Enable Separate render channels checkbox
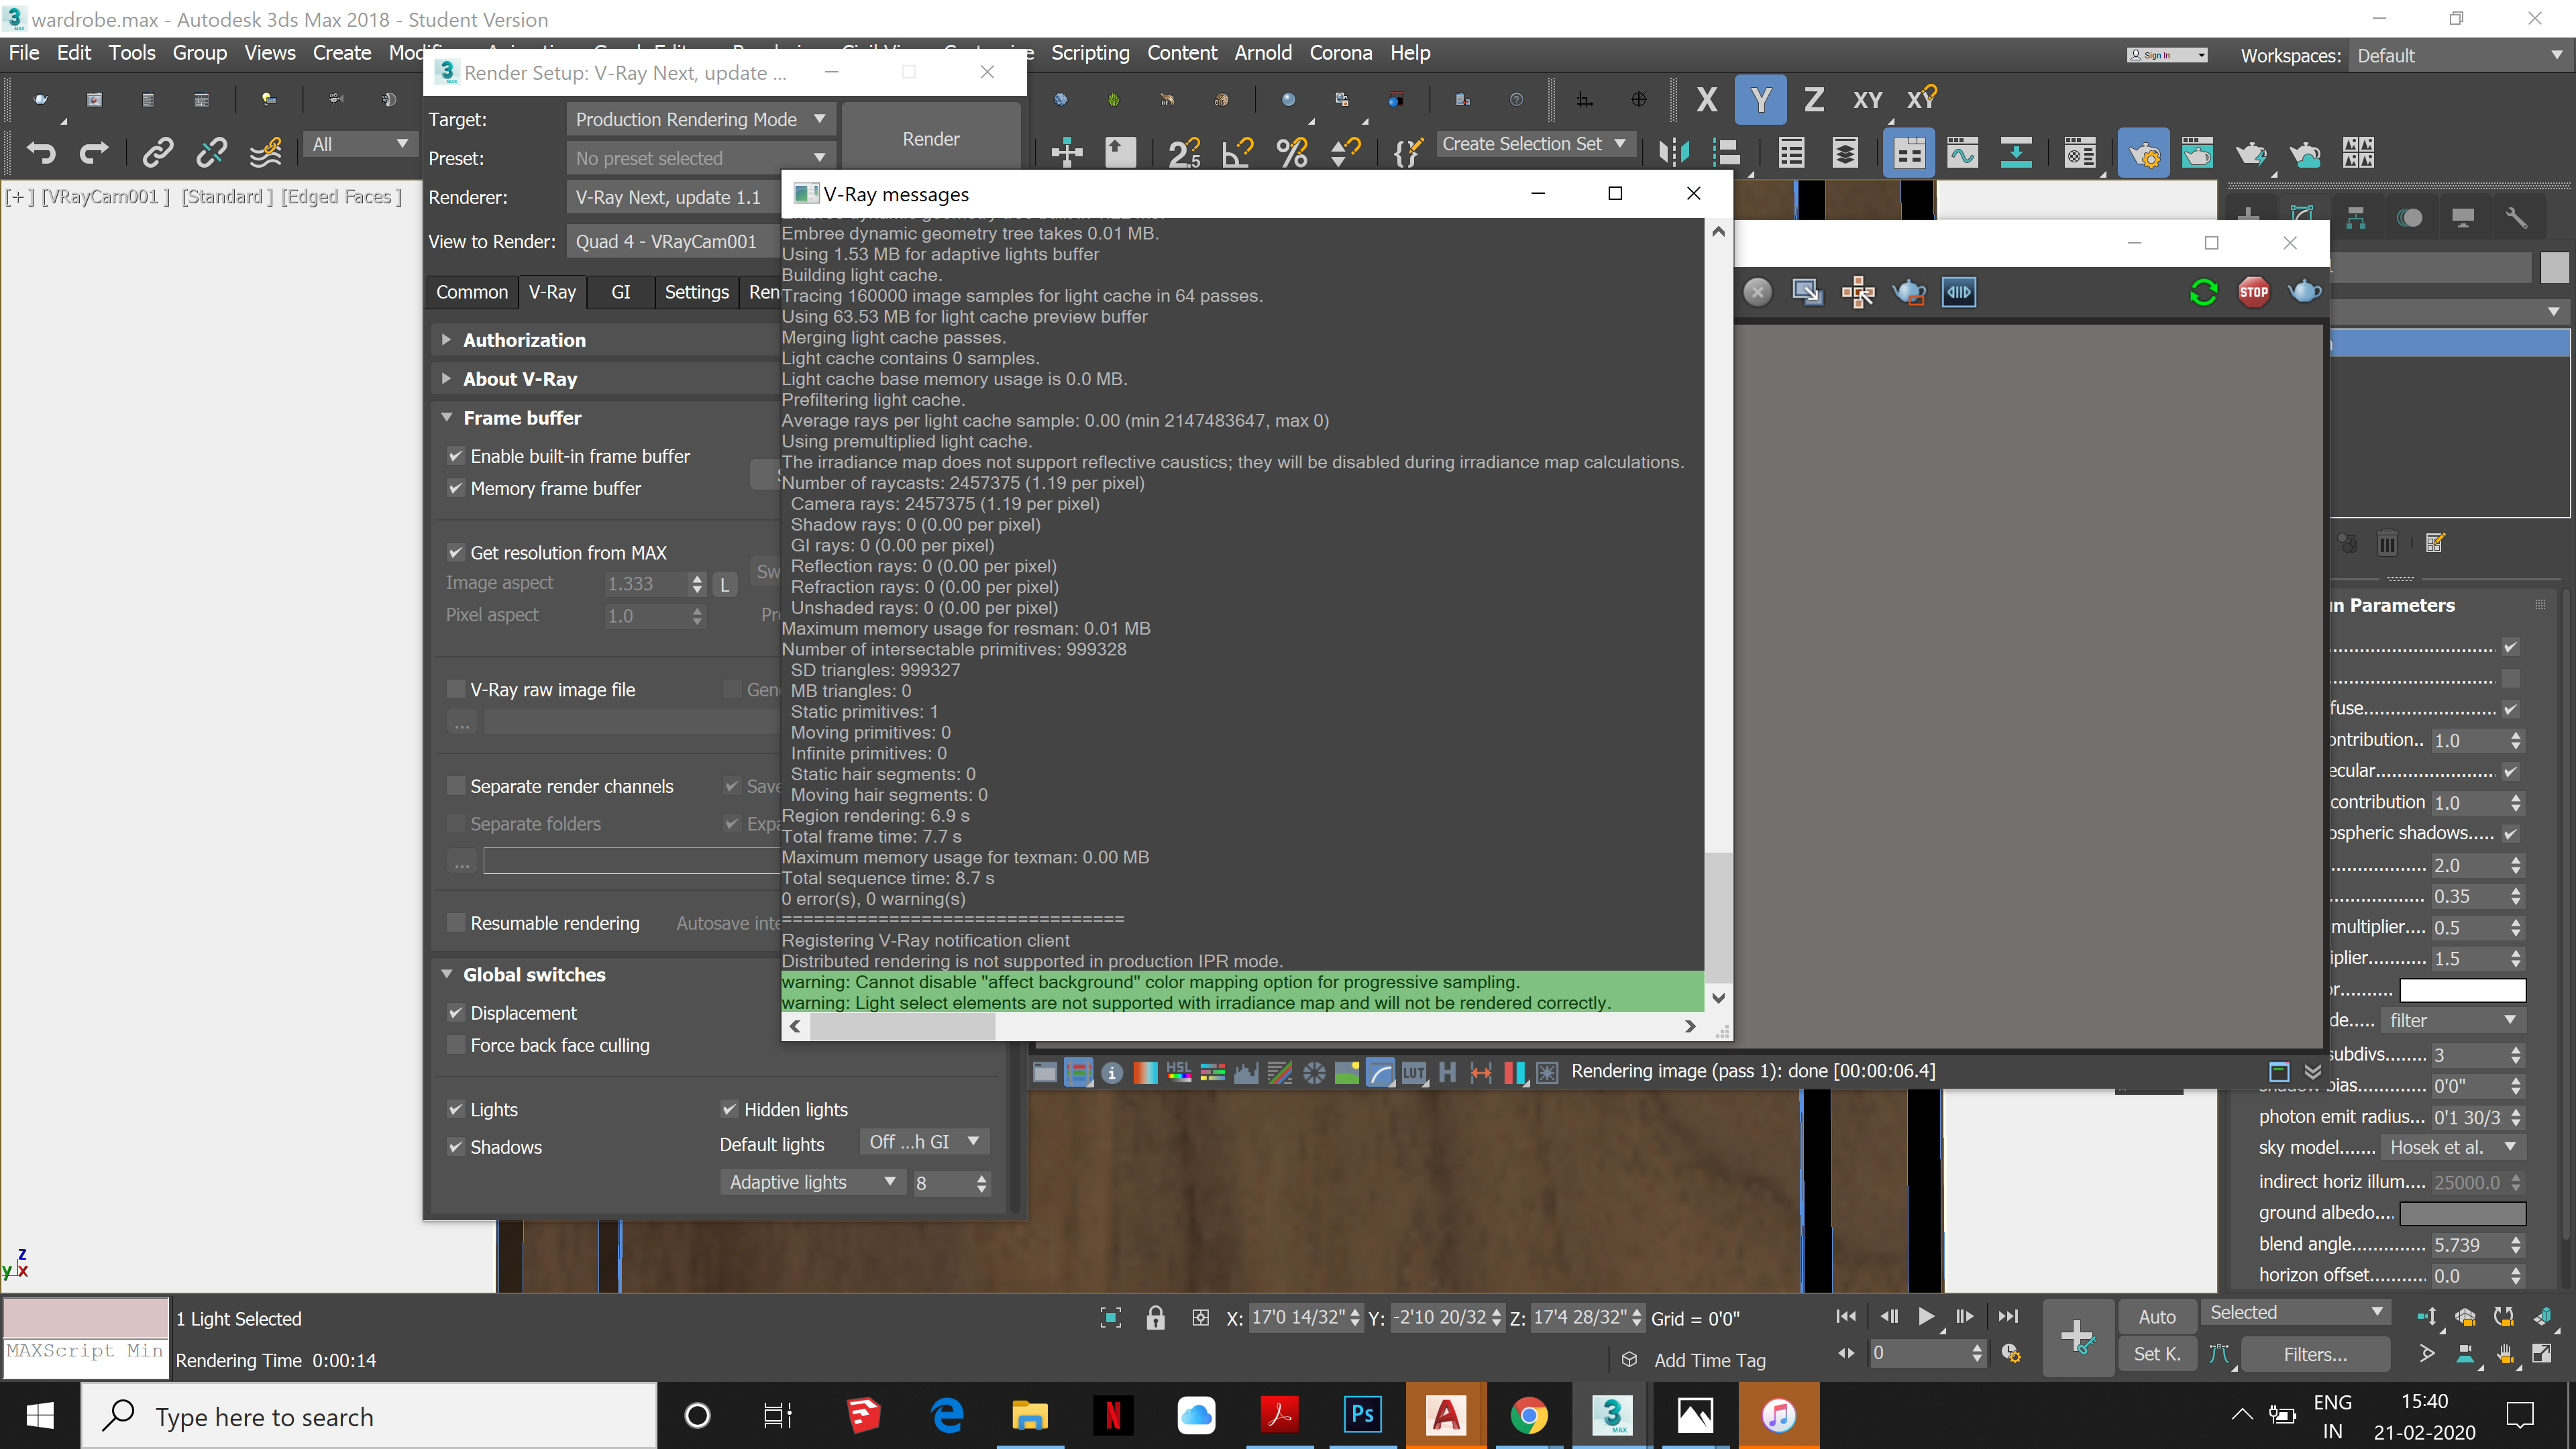The image size is (2576, 1449). (456, 786)
